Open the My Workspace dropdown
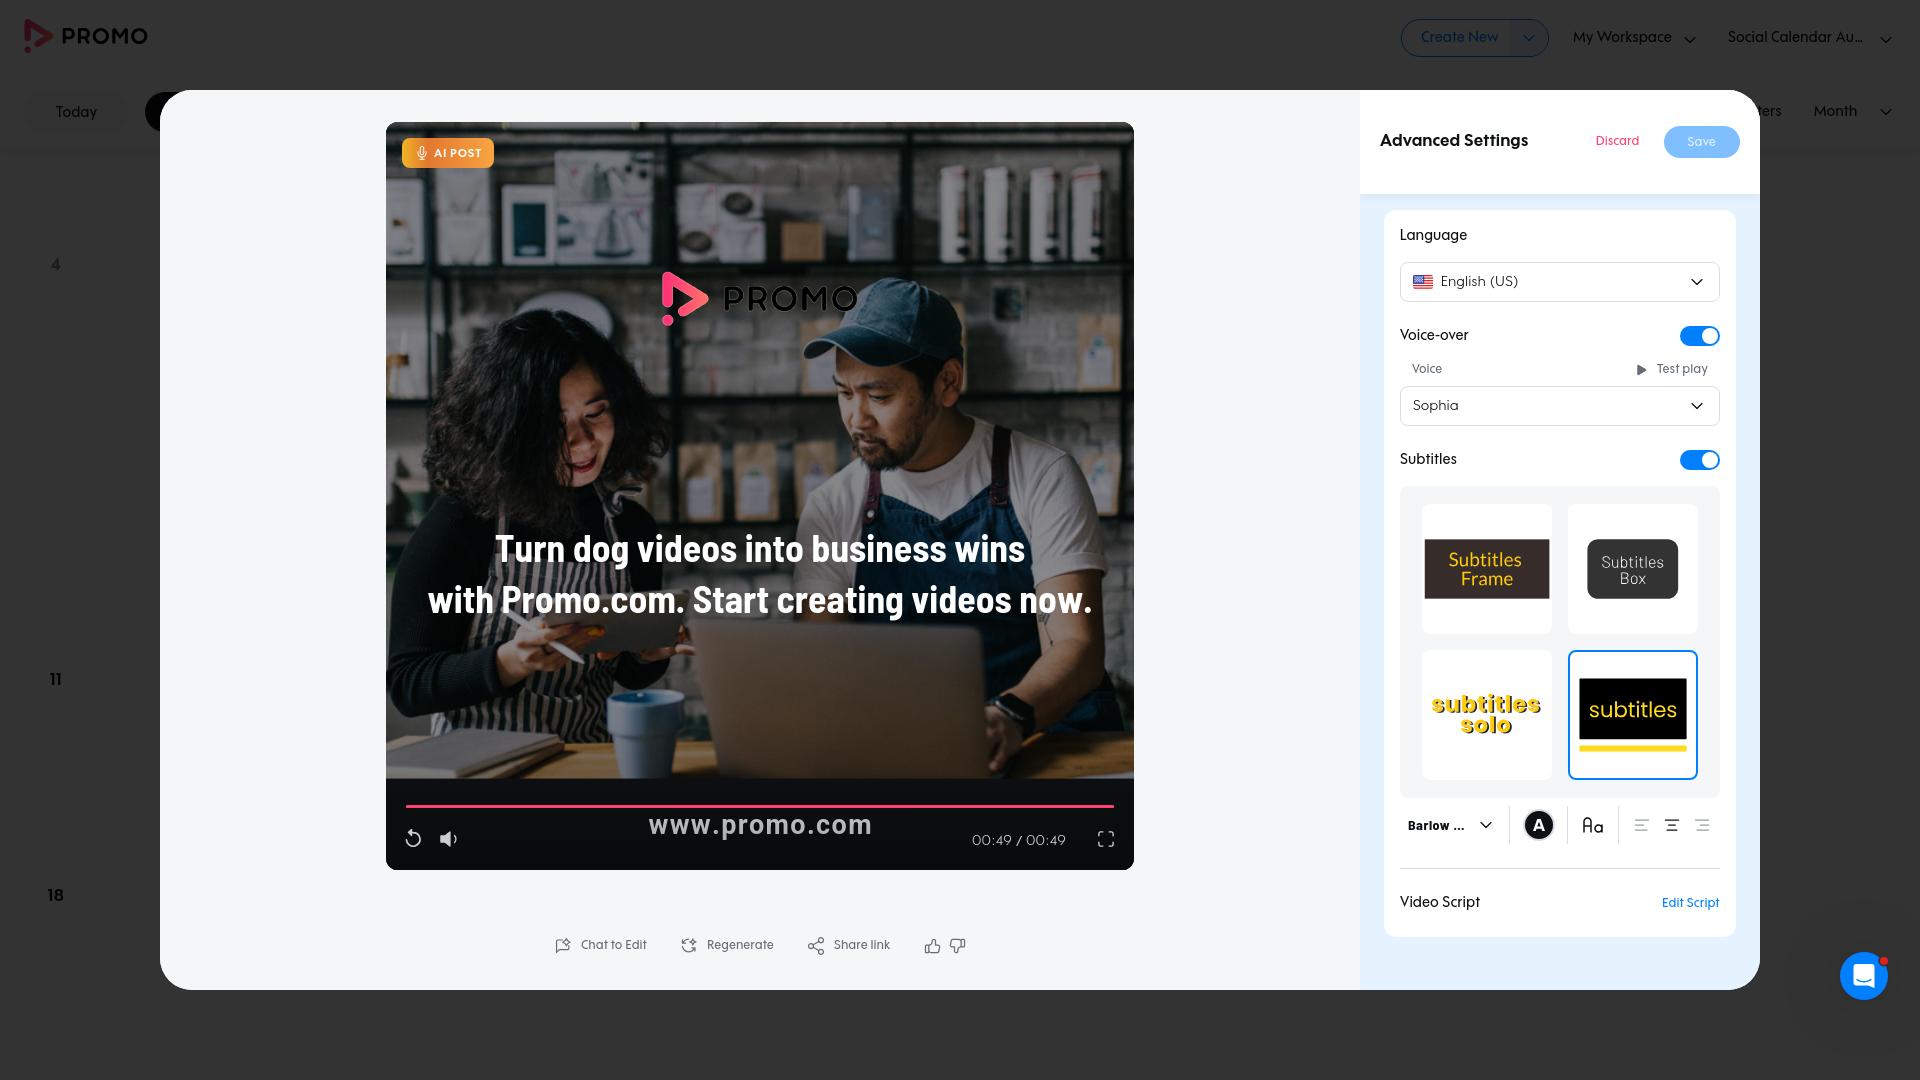Screen dimensions: 1920x1080 [x=1634, y=38]
